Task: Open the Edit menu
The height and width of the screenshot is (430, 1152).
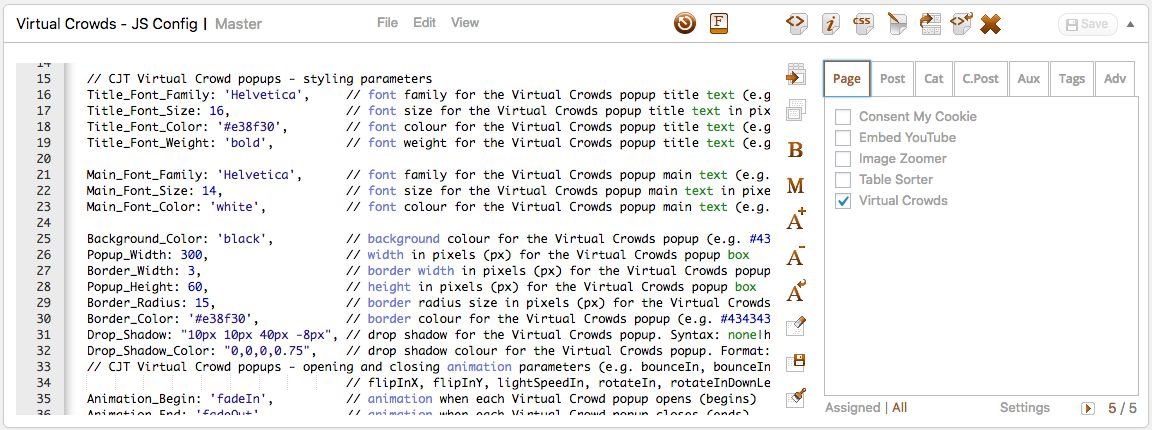Action: 424,23
